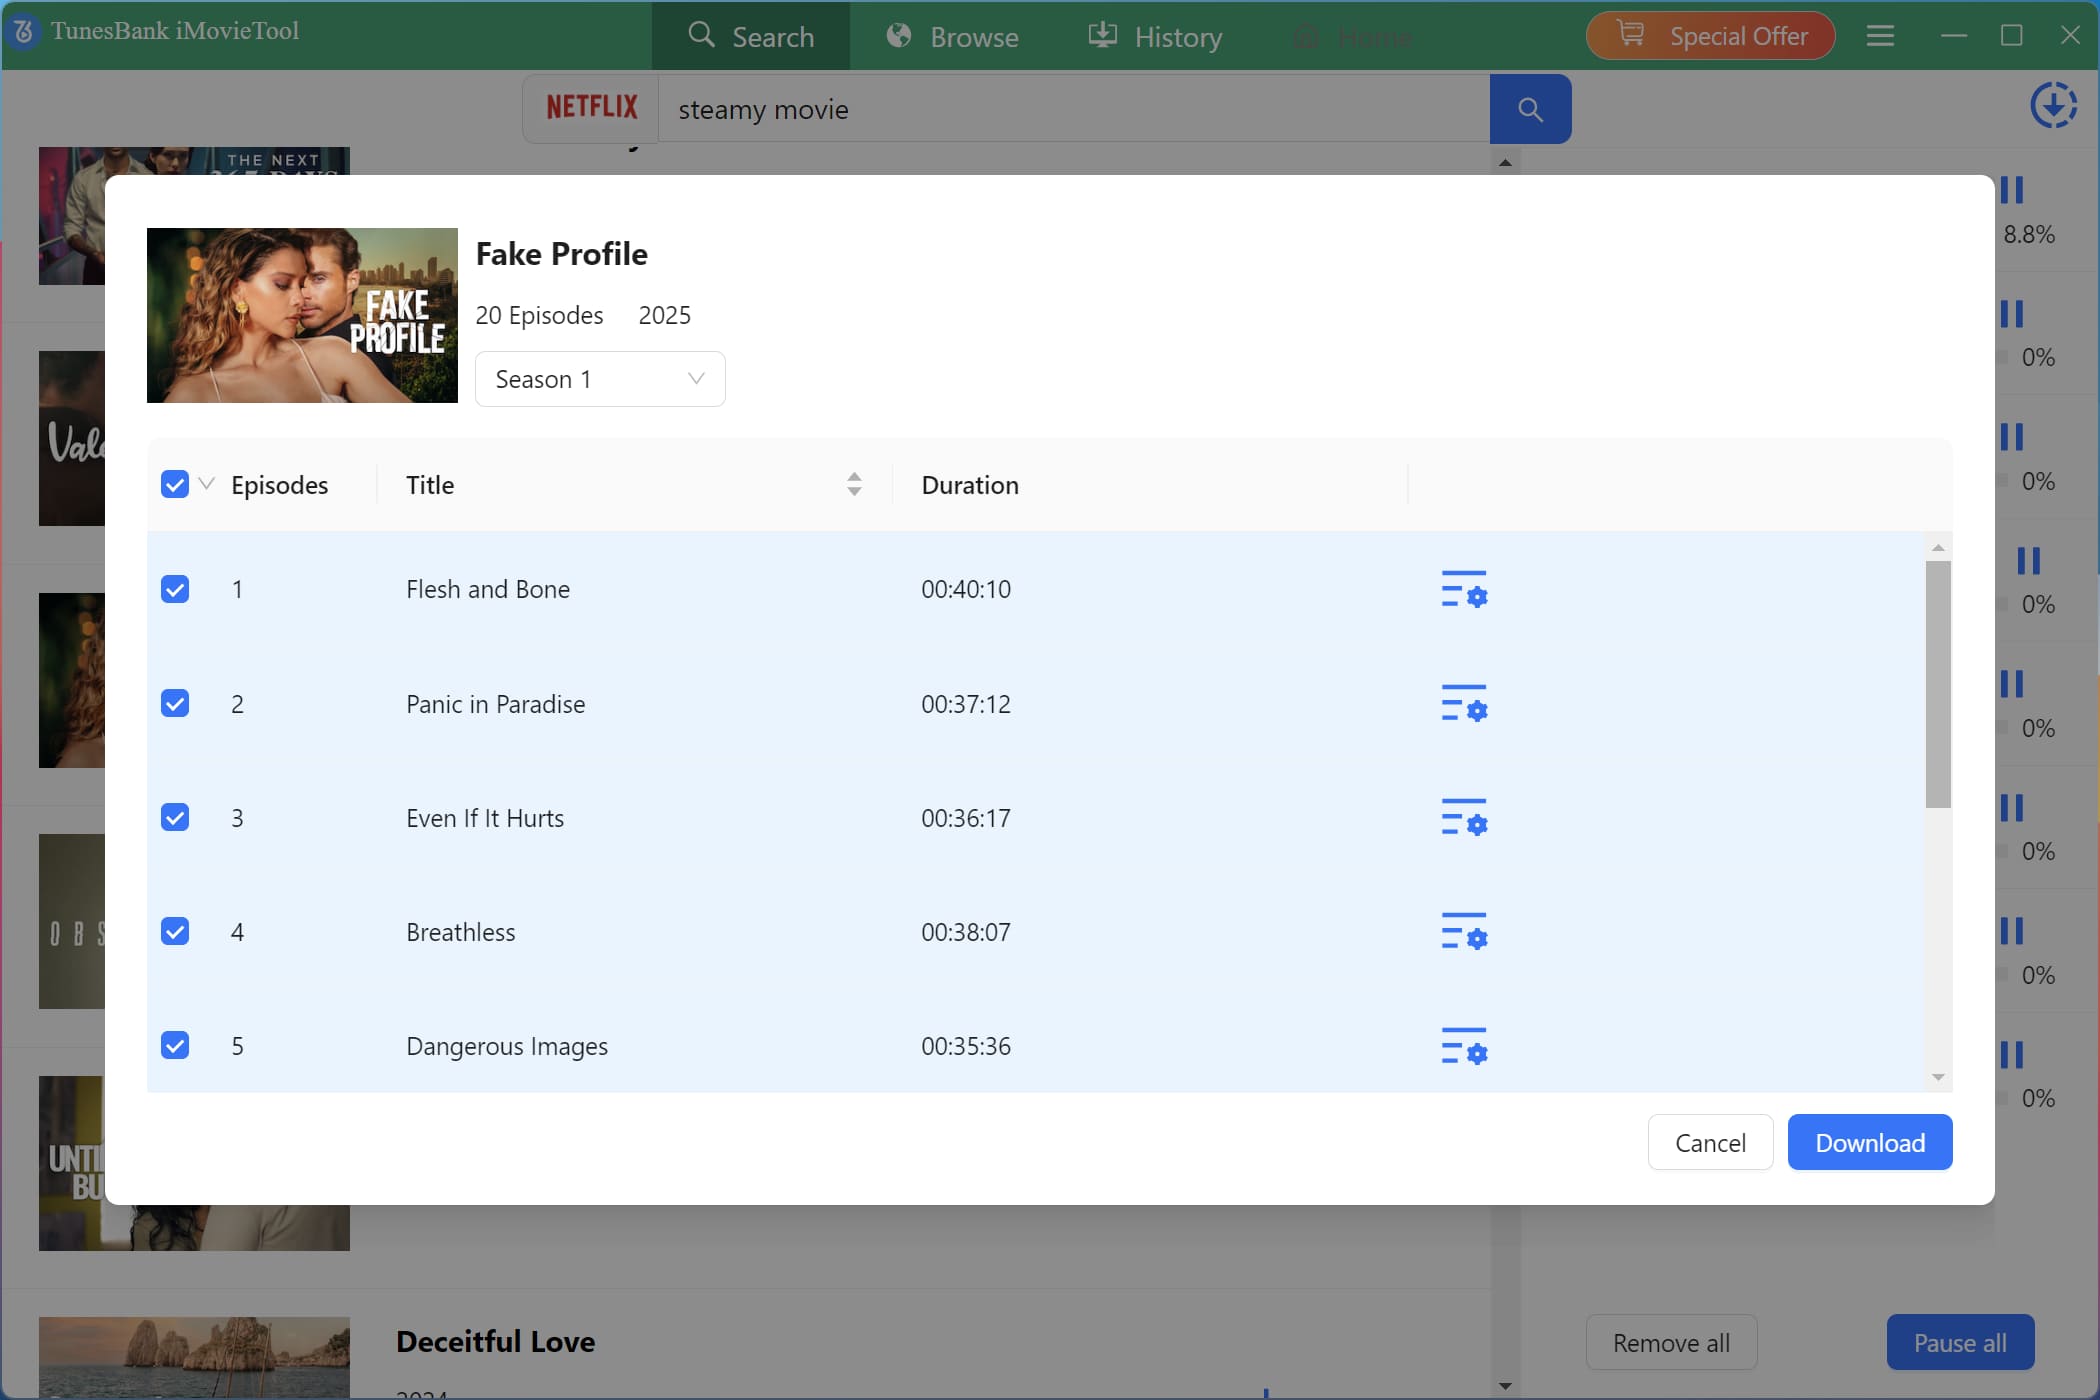Expand the chevron beside select-all checkbox
The height and width of the screenshot is (1400, 2100).
(x=207, y=484)
